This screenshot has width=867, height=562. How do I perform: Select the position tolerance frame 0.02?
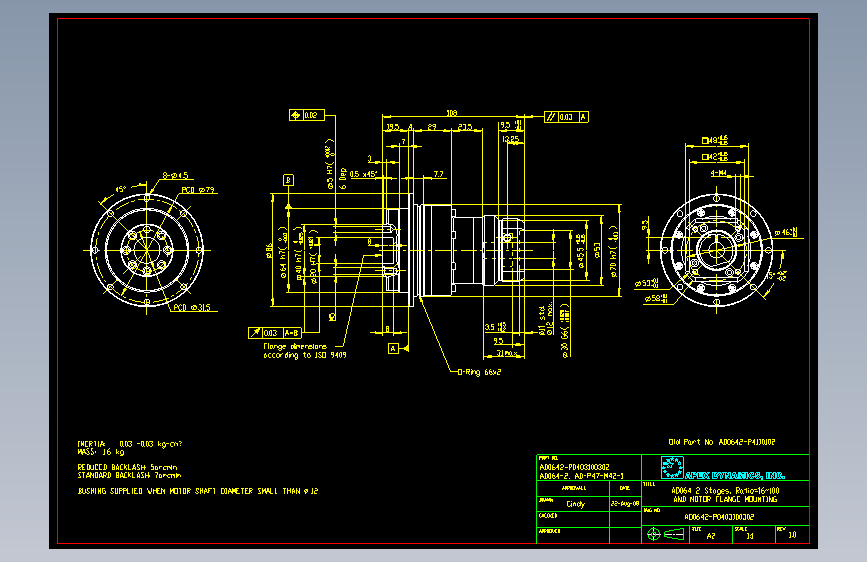[x=307, y=115]
